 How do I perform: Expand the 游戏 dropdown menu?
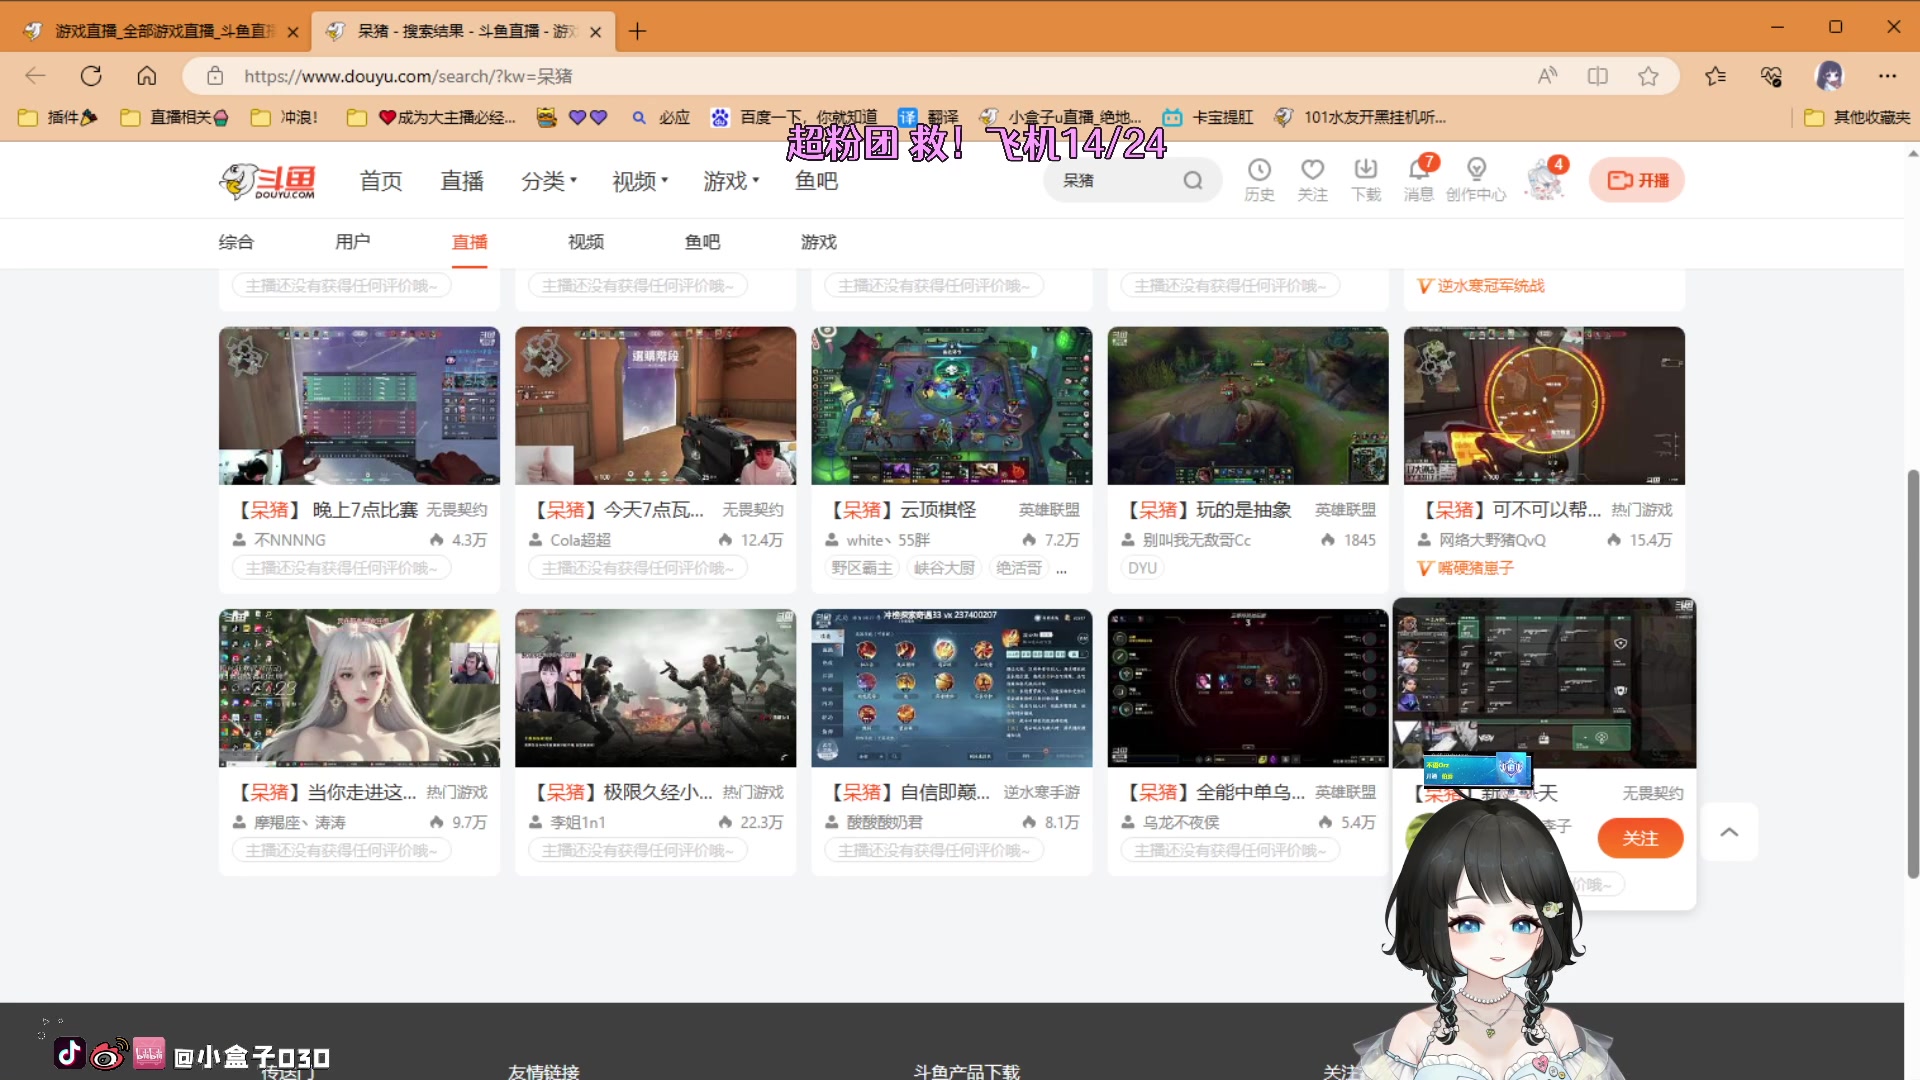[x=731, y=180]
